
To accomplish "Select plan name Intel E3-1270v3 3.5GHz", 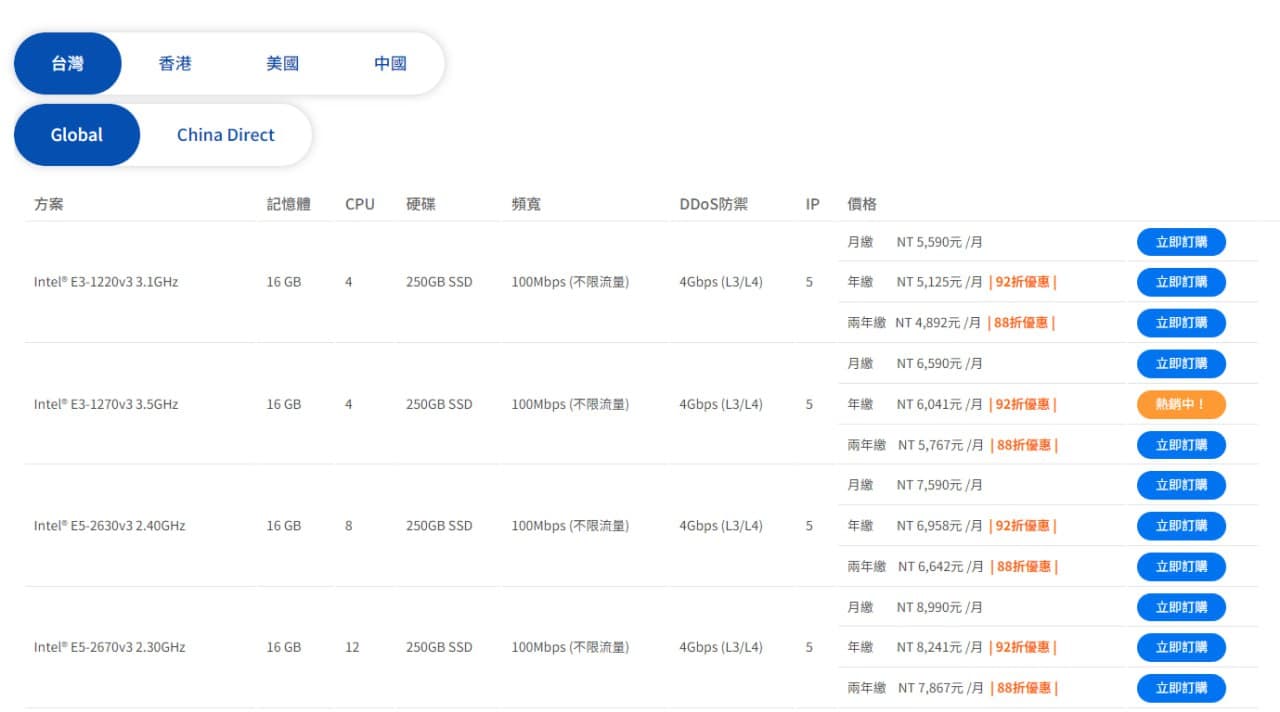I will point(106,404).
